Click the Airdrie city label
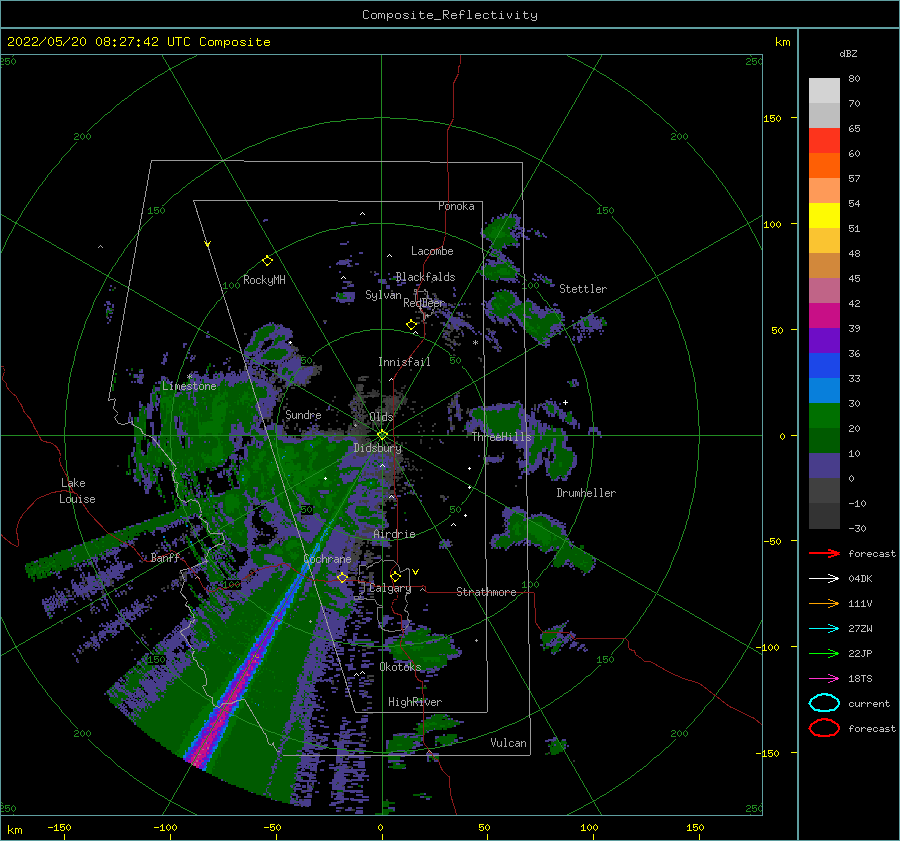Viewport: 900px width, 841px height. pos(394,534)
